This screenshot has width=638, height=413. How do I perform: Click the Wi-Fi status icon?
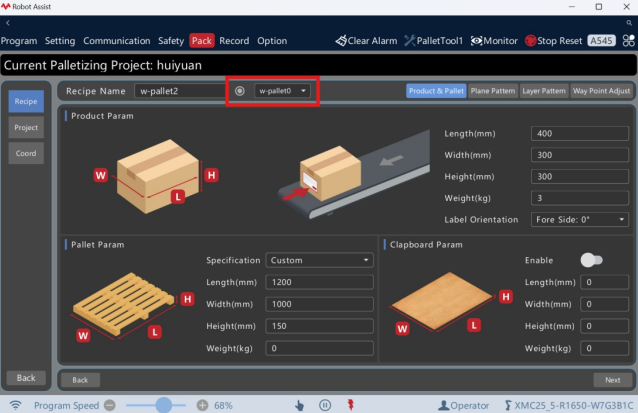[x=15, y=405]
